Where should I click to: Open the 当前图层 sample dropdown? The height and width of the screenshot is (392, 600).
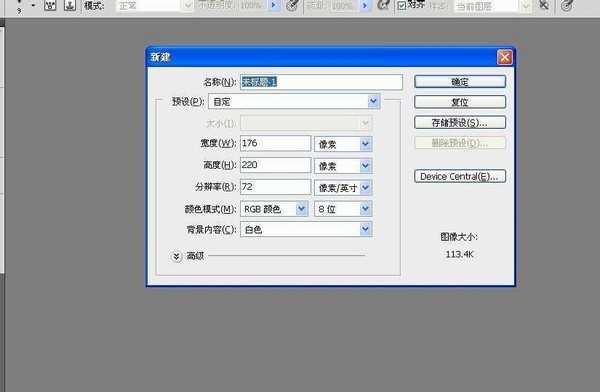[492, 6]
